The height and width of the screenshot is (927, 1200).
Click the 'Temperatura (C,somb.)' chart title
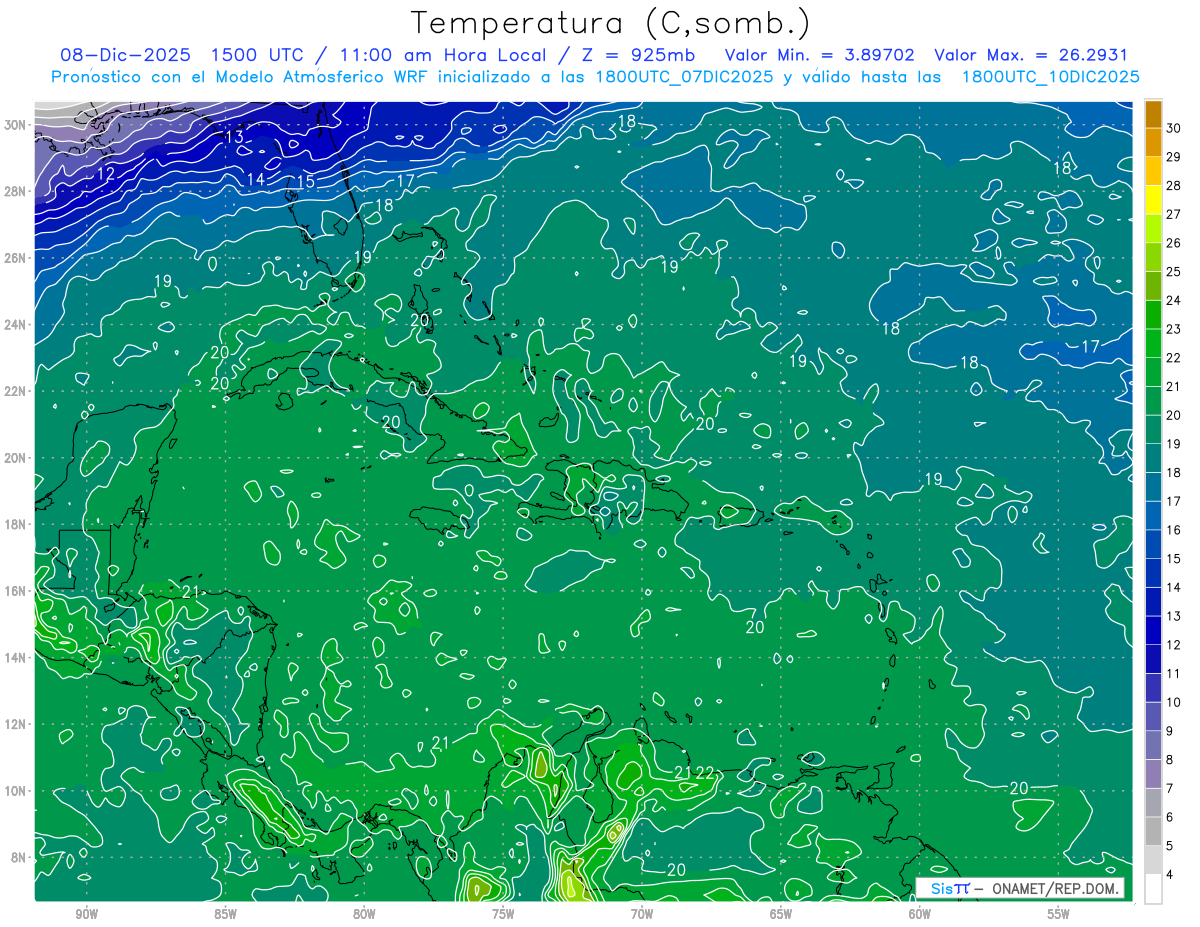pos(610,23)
